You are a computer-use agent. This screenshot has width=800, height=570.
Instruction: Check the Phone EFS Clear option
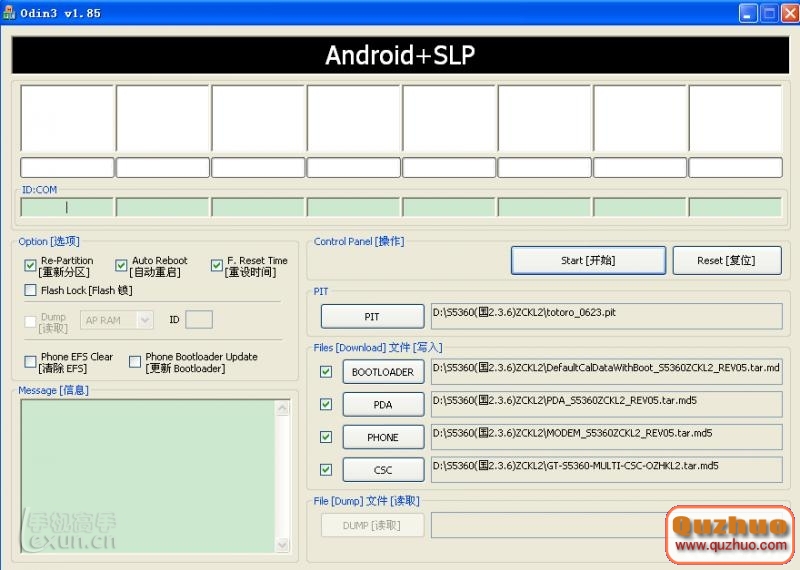[x=31, y=362]
